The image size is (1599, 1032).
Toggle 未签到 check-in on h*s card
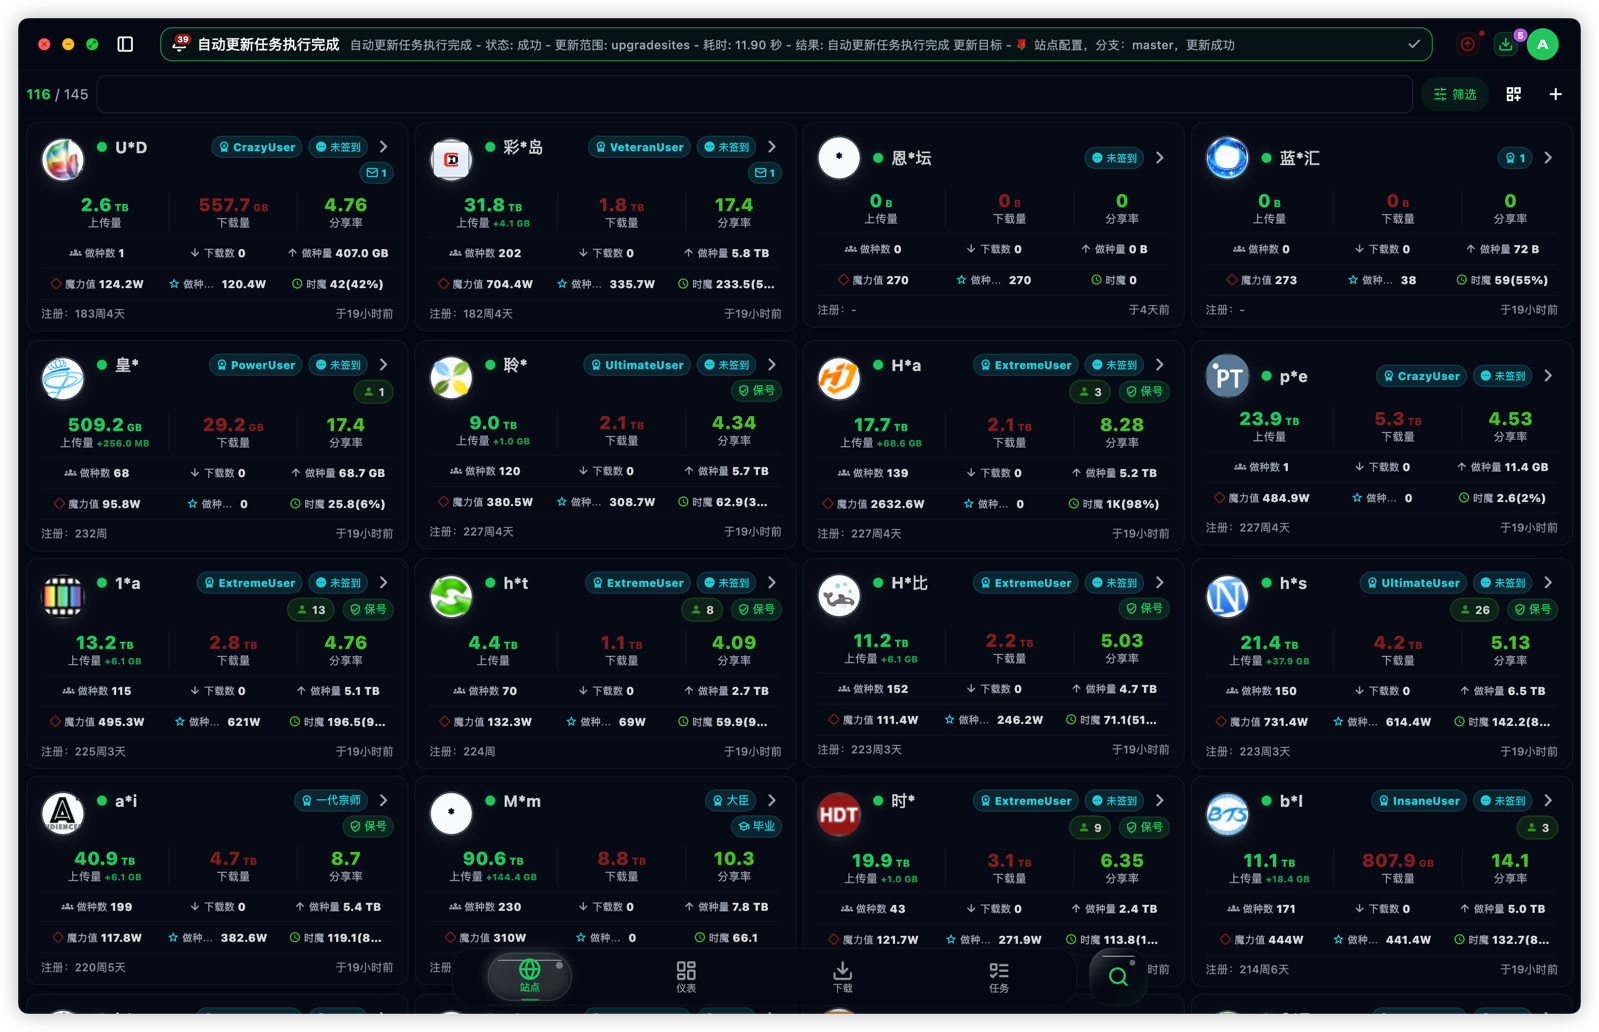[1503, 583]
